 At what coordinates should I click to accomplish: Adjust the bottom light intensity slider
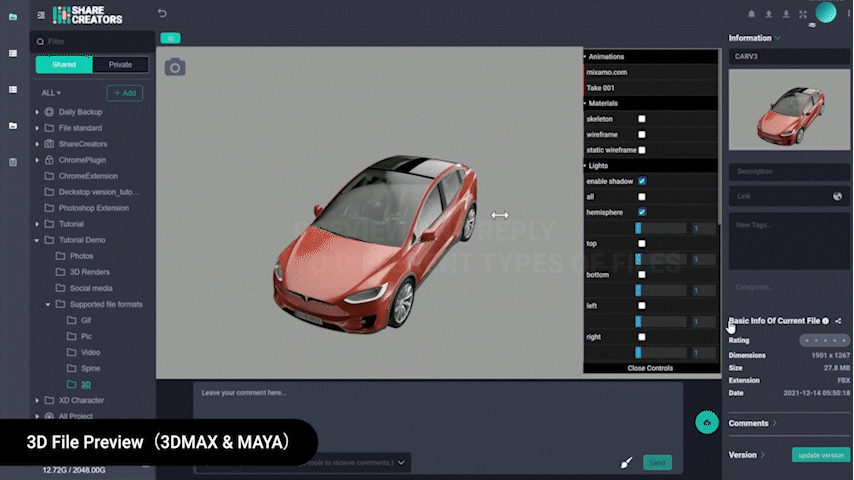click(661, 290)
